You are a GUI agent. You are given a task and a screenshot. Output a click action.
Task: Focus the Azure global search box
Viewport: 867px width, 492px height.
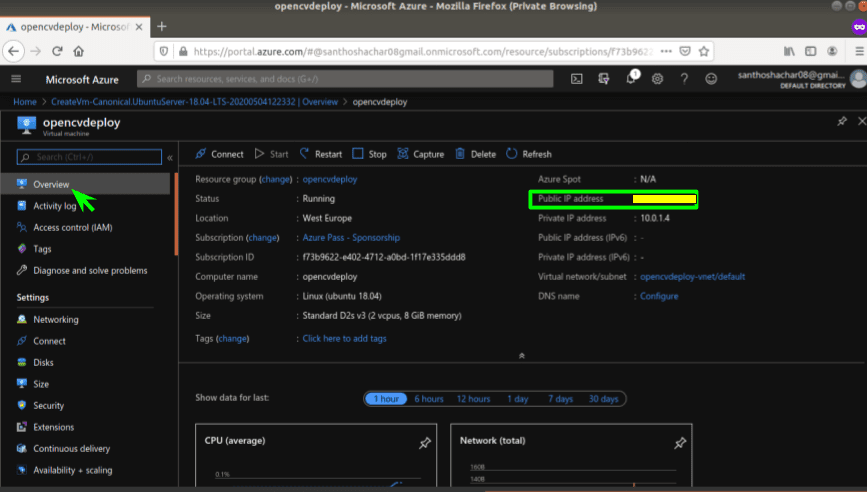pos(345,79)
